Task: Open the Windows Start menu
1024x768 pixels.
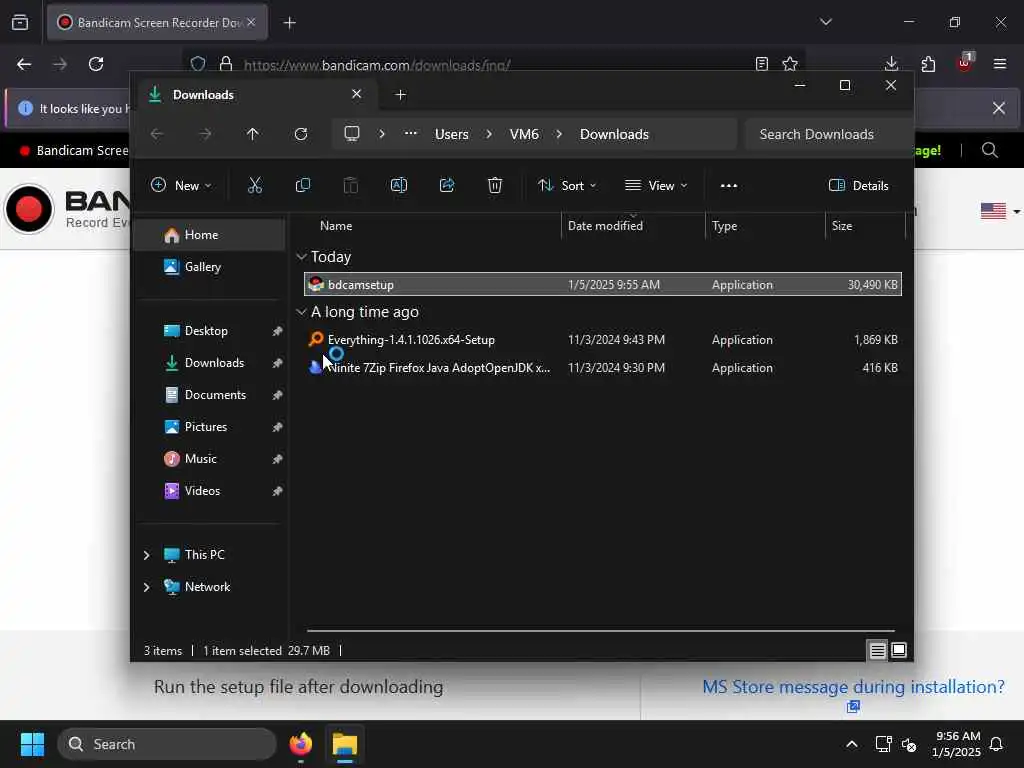Action: coord(32,744)
